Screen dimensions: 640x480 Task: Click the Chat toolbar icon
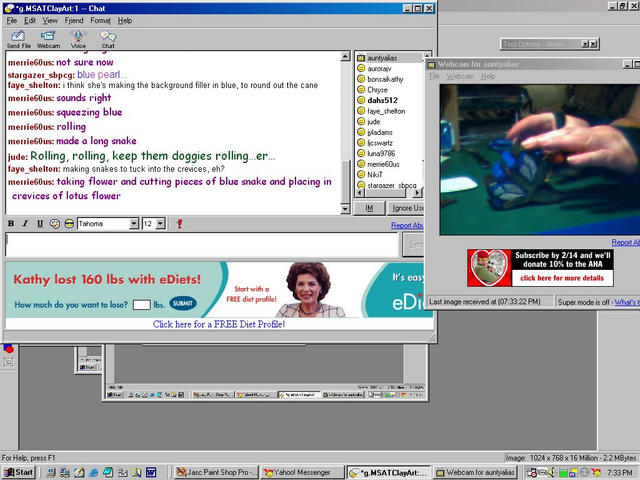coord(108,40)
